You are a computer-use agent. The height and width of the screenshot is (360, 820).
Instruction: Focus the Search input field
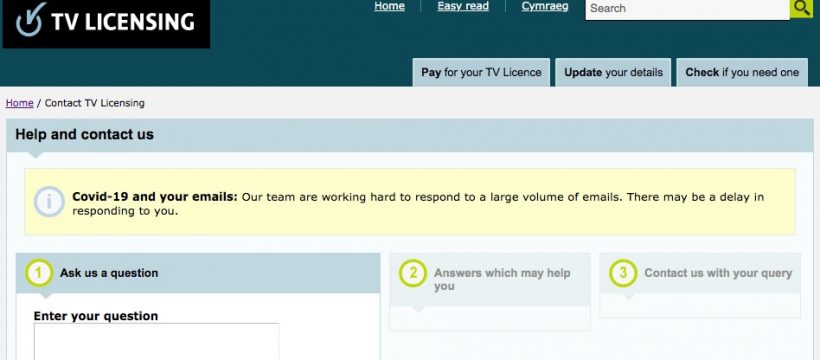pos(687,9)
